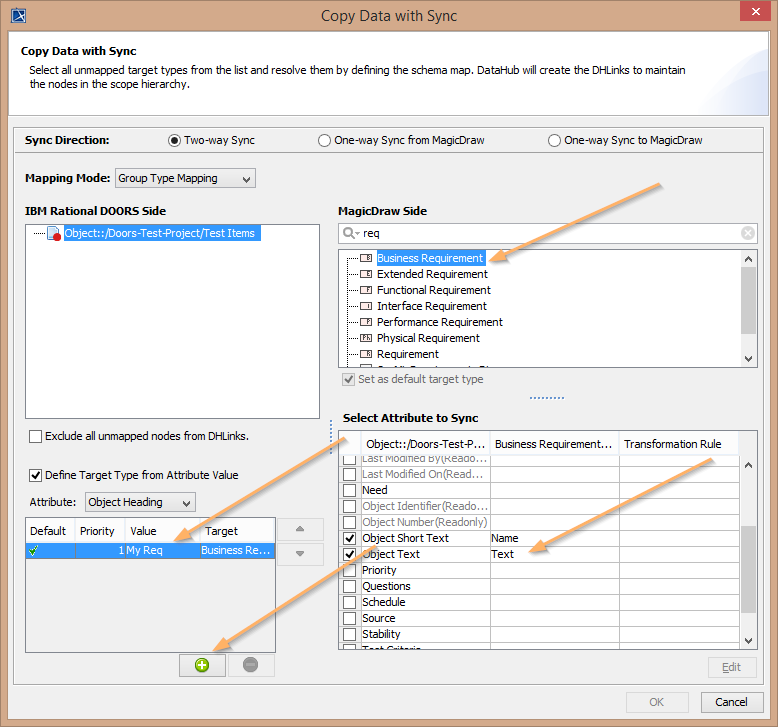Click the dotted horizontal splitter handle
This screenshot has height=727, width=778.
coord(547,398)
